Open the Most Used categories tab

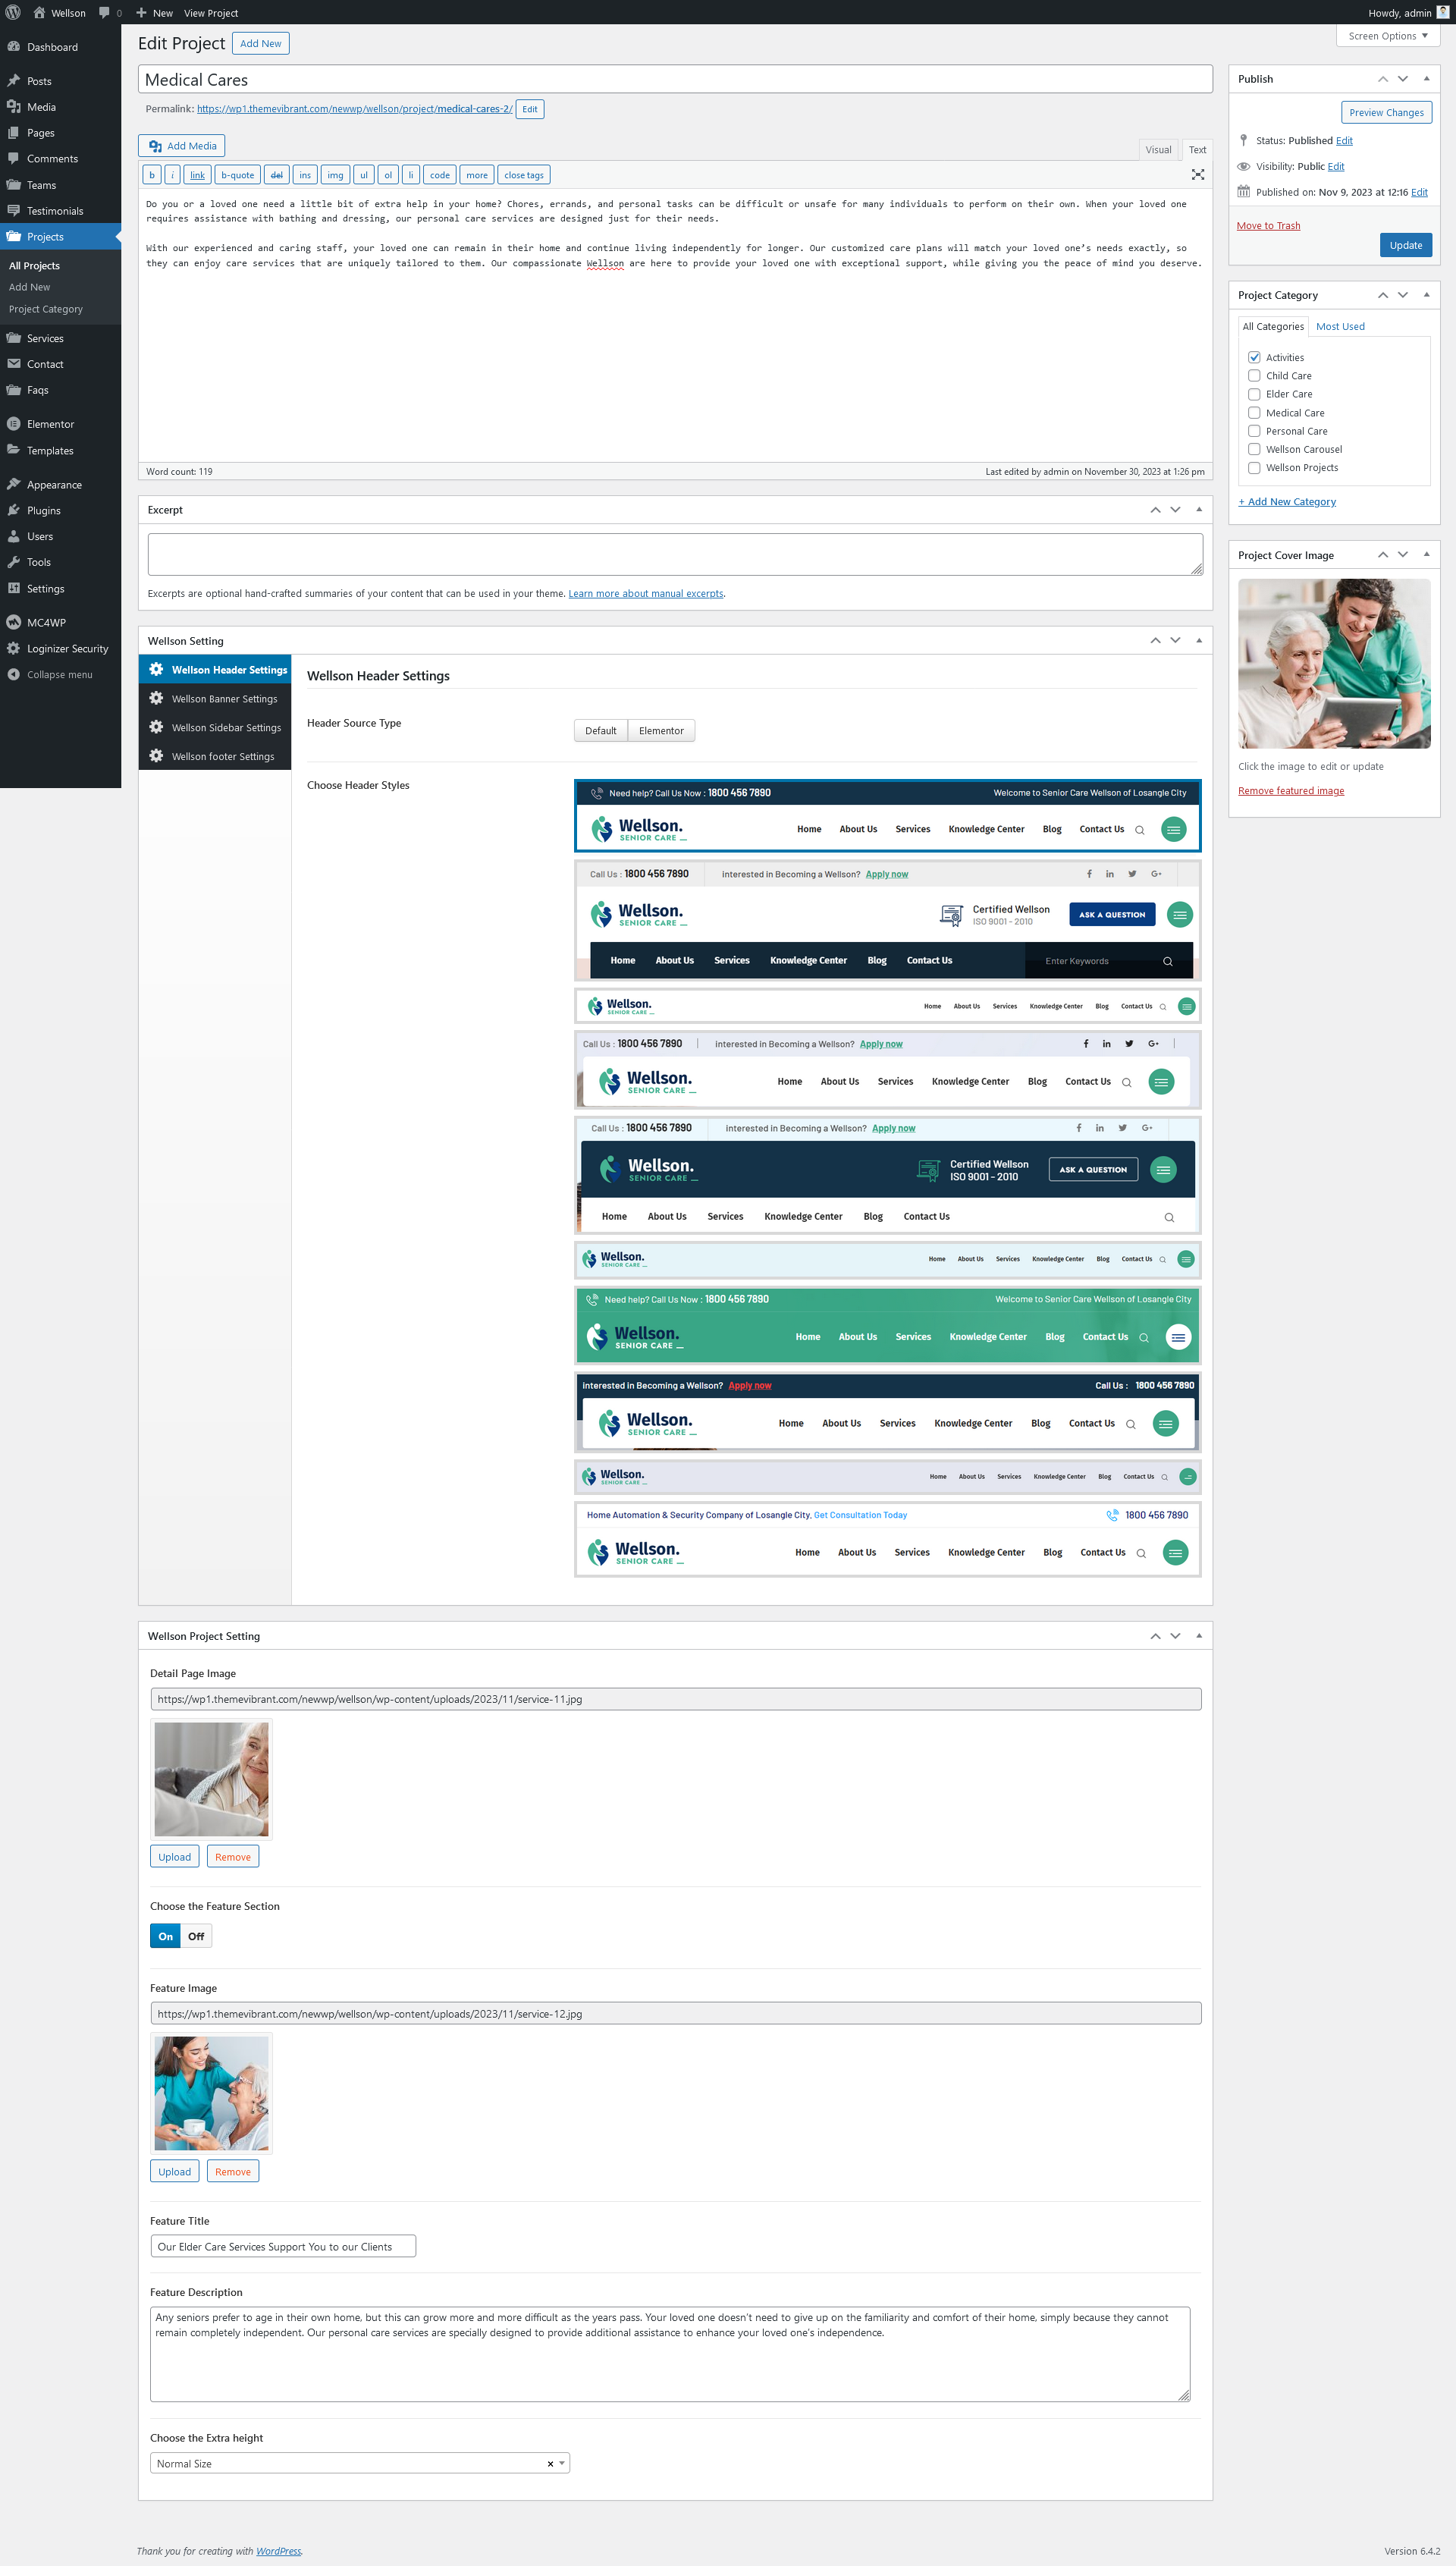point(1339,326)
